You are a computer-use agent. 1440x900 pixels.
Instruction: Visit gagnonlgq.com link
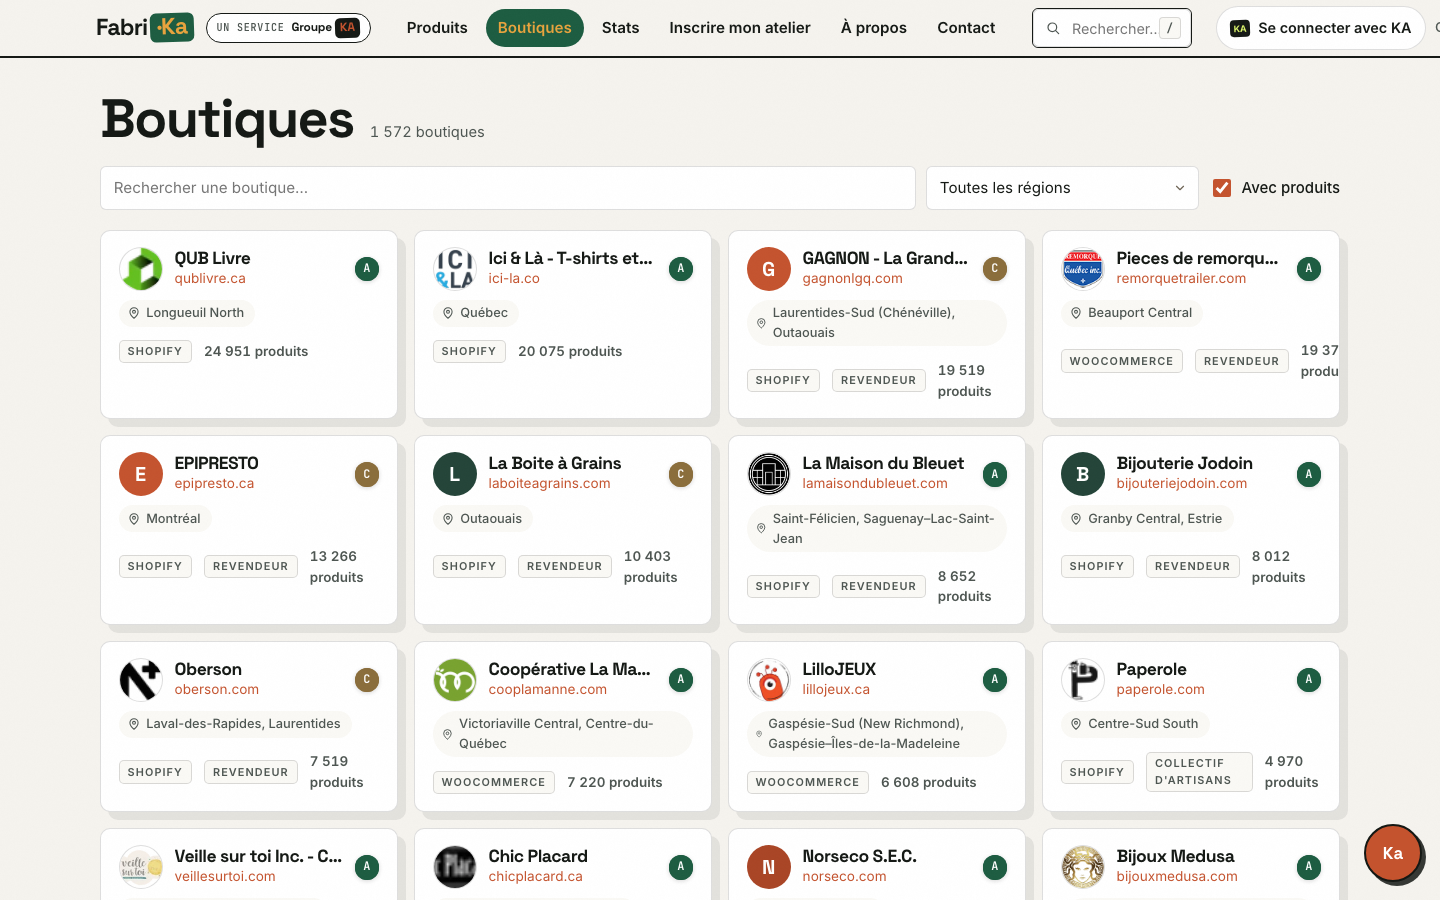pyautogui.click(x=853, y=279)
